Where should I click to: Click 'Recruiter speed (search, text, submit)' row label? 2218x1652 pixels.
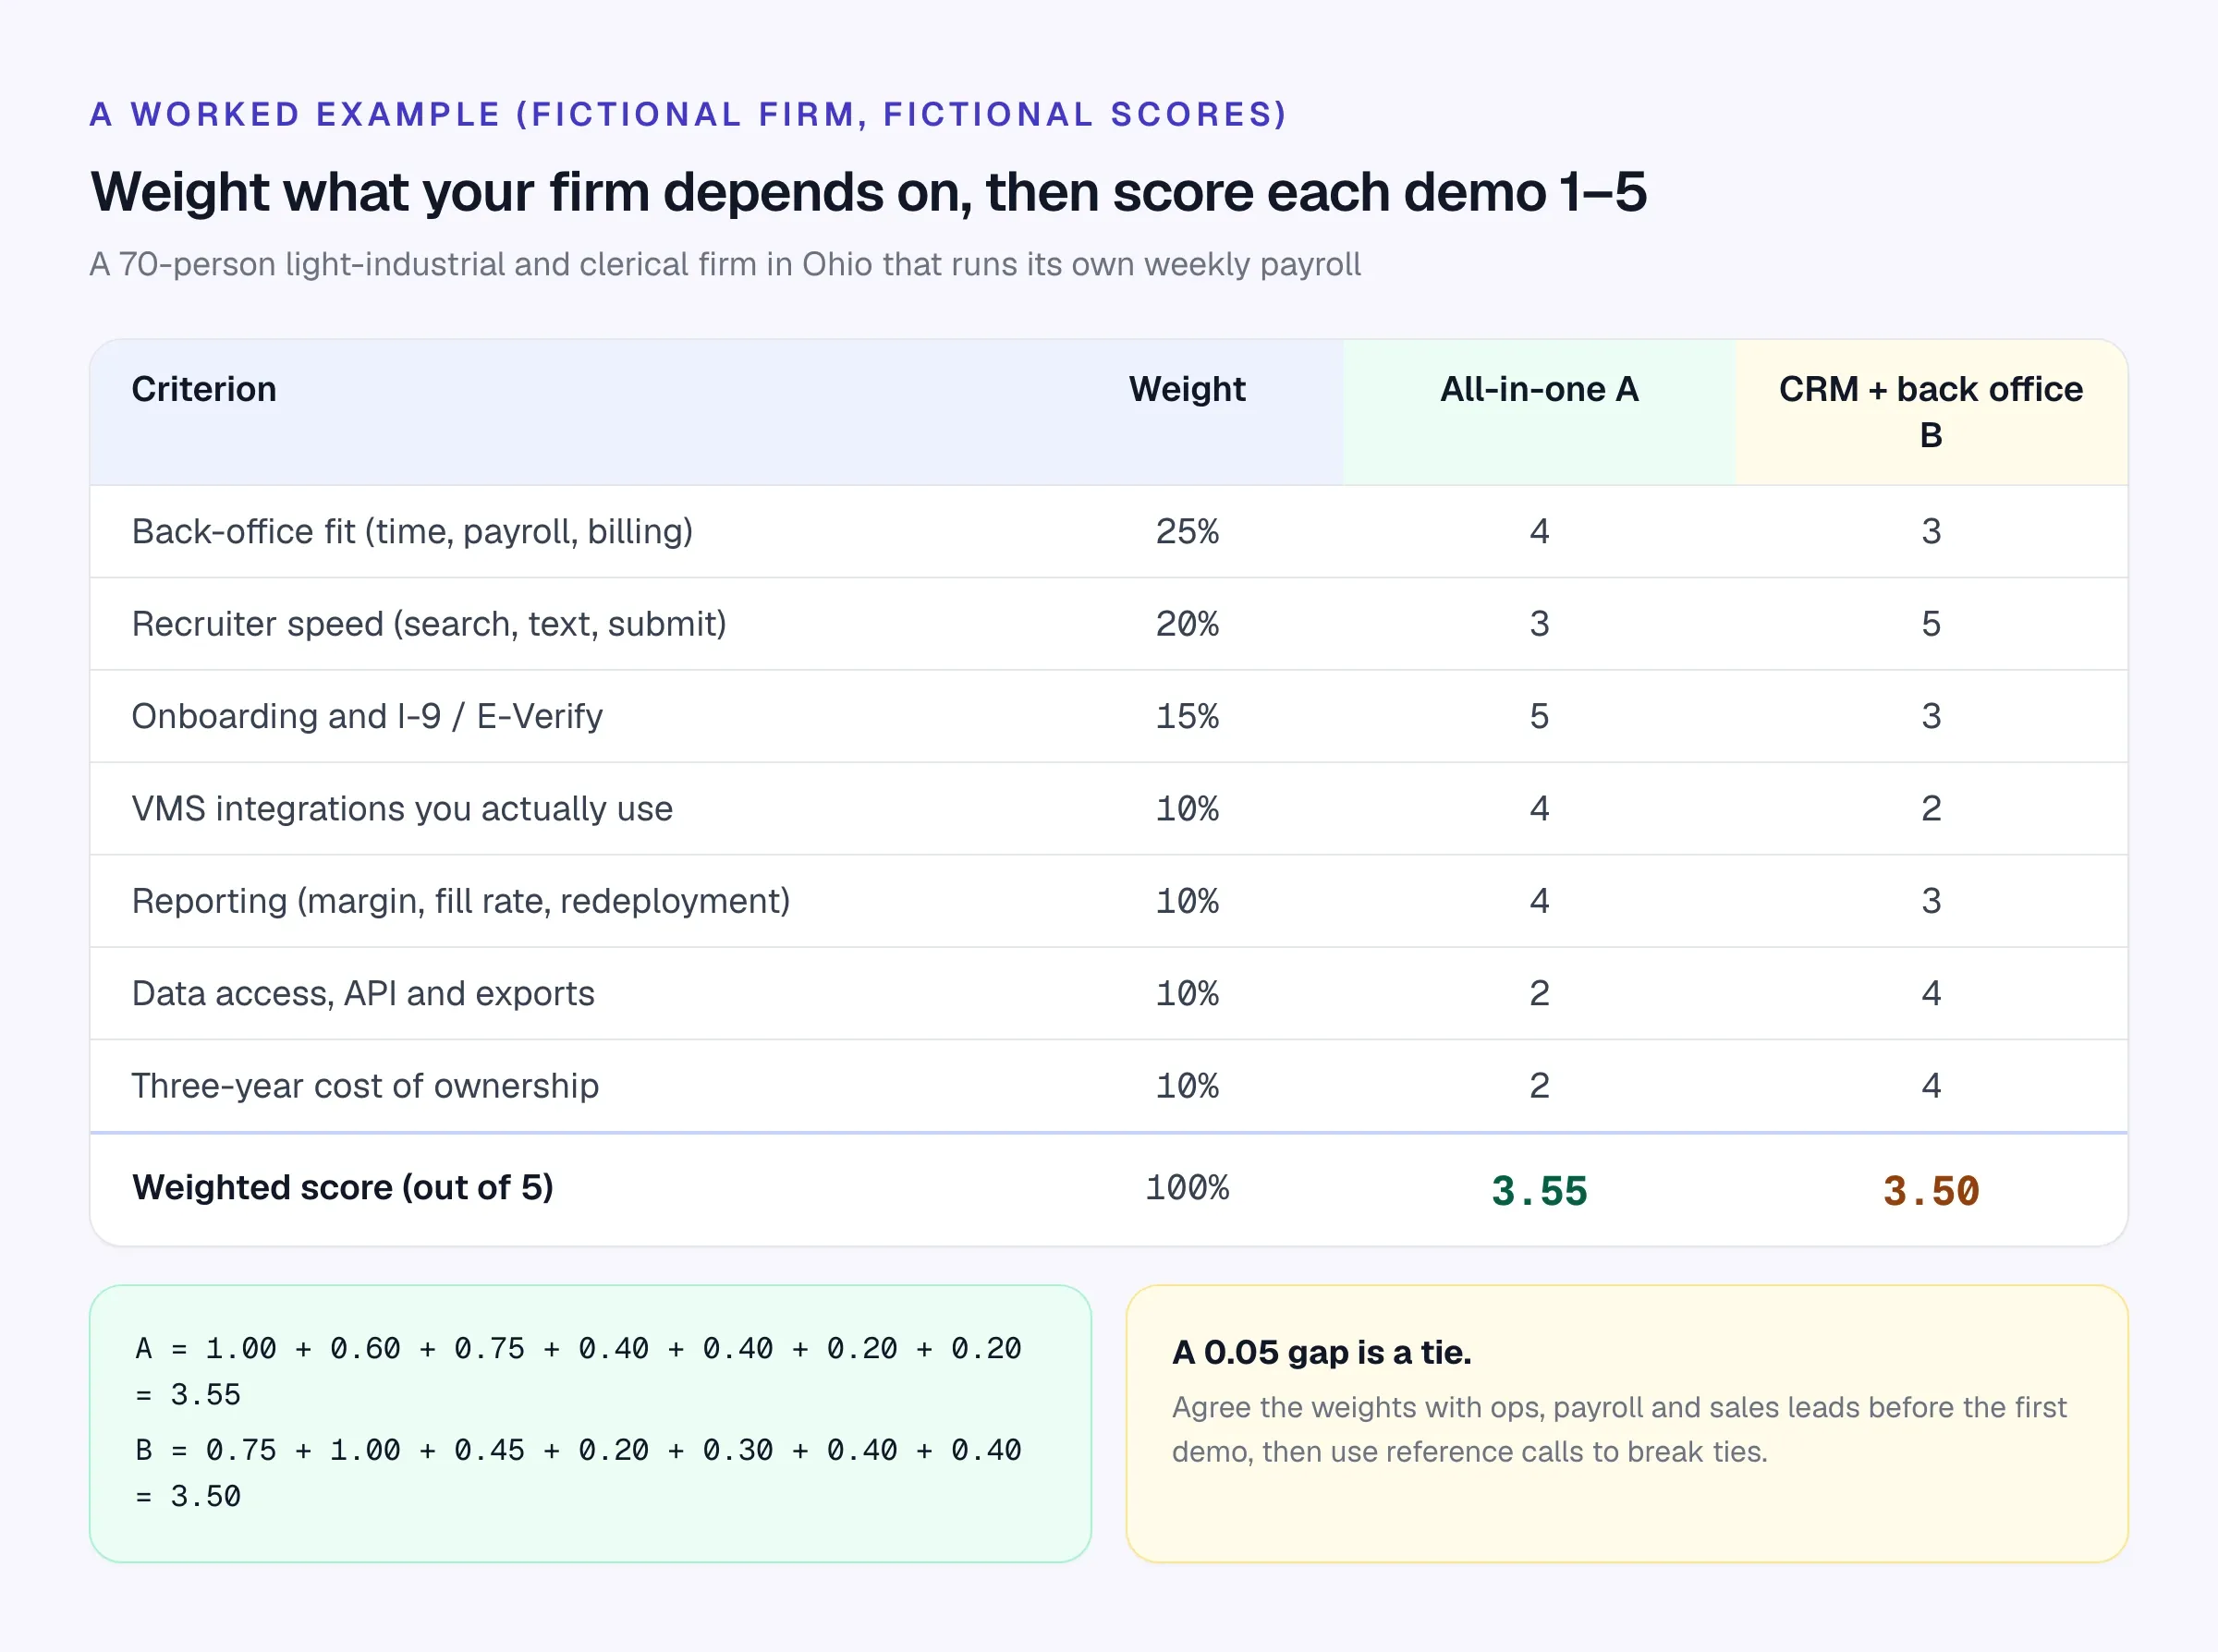point(429,623)
